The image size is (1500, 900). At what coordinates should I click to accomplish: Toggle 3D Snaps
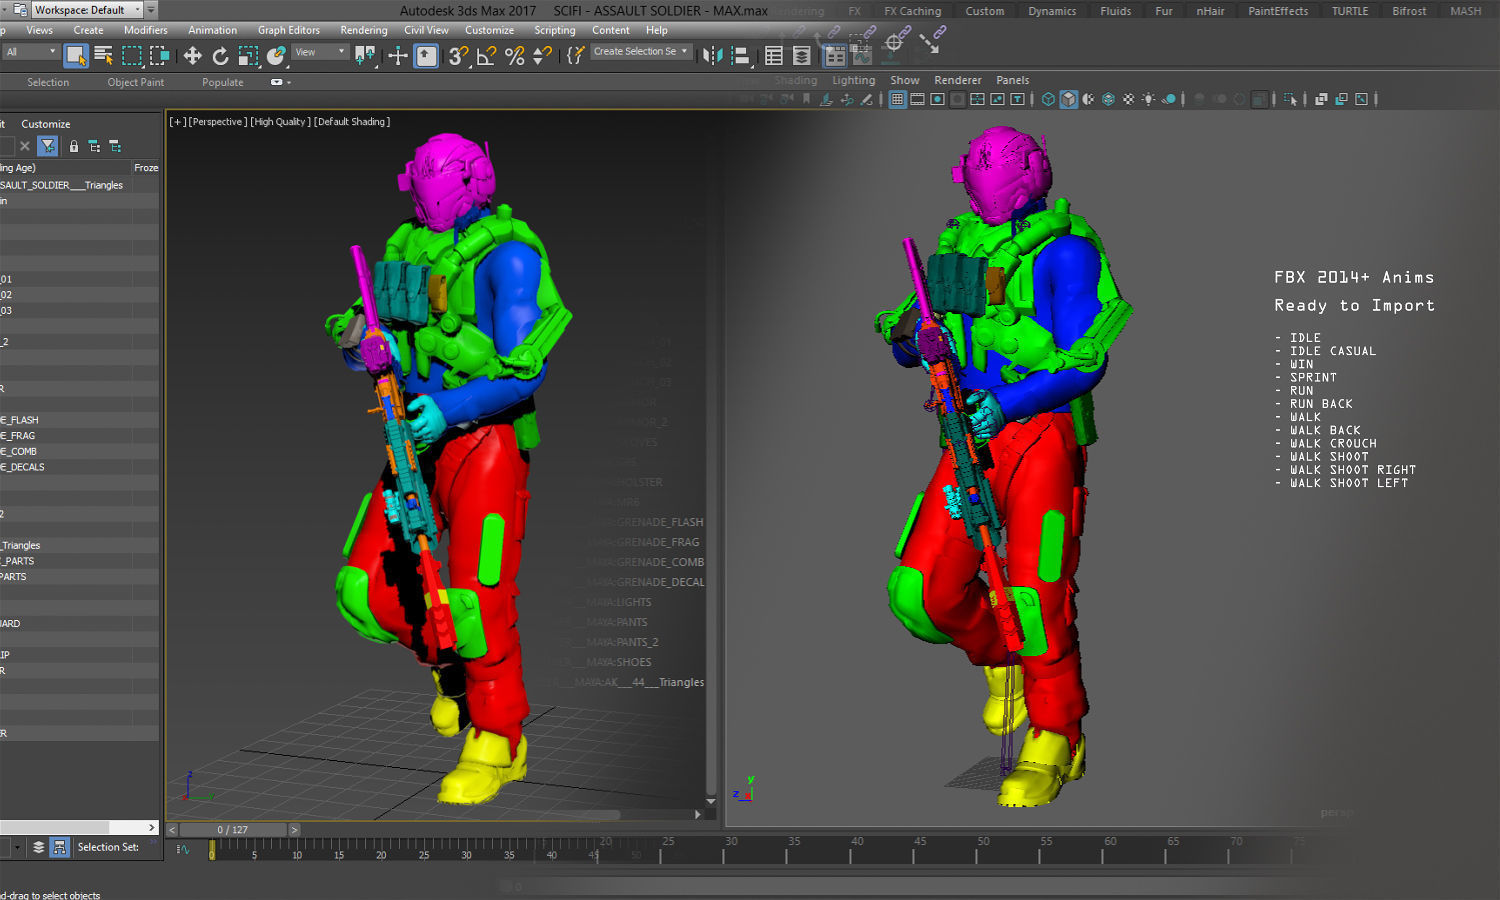458,56
